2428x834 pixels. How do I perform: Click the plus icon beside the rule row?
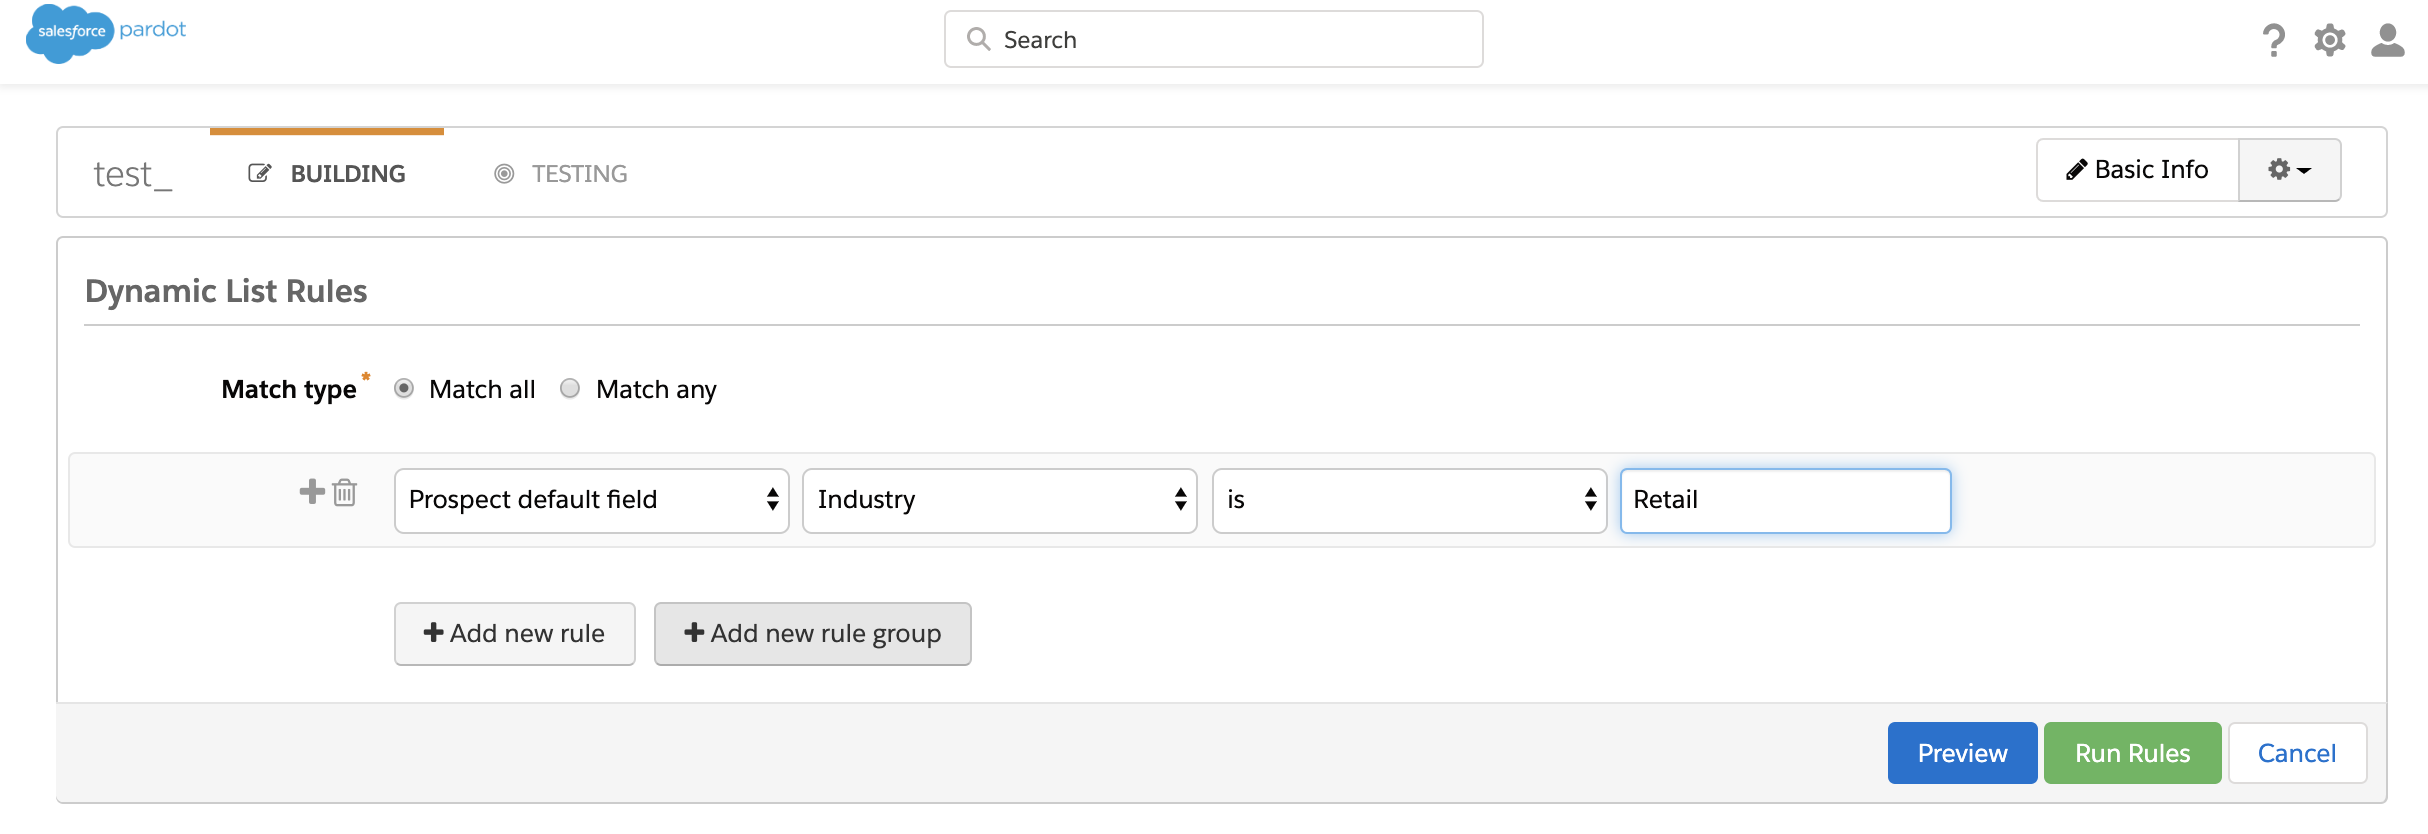pos(312,492)
